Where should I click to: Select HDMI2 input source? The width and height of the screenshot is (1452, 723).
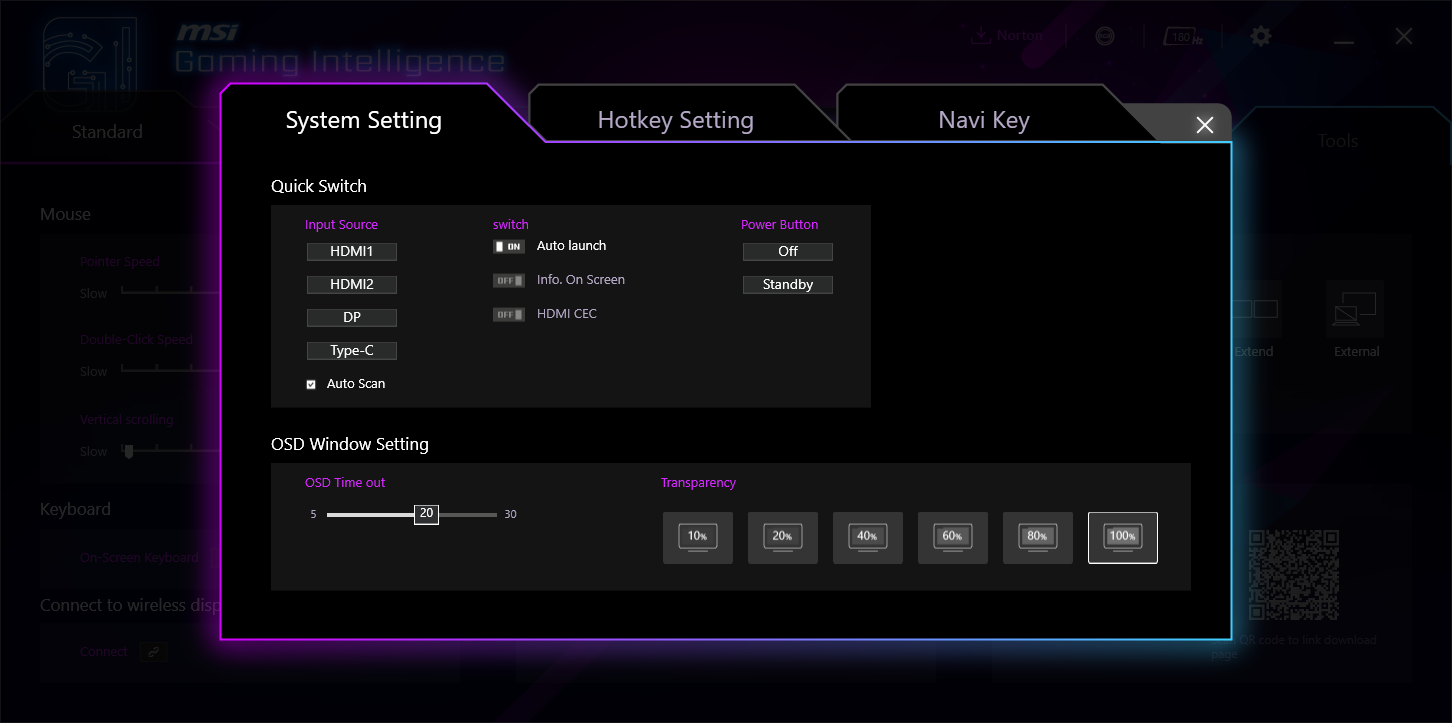tap(352, 285)
